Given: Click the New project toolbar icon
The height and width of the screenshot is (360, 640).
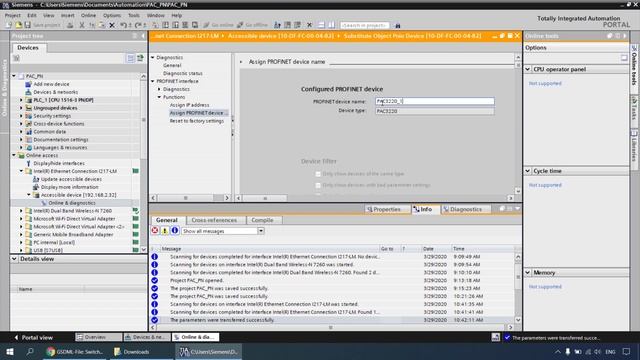Looking at the screenshot, I should pyautogui.click(x=9, y=25).
